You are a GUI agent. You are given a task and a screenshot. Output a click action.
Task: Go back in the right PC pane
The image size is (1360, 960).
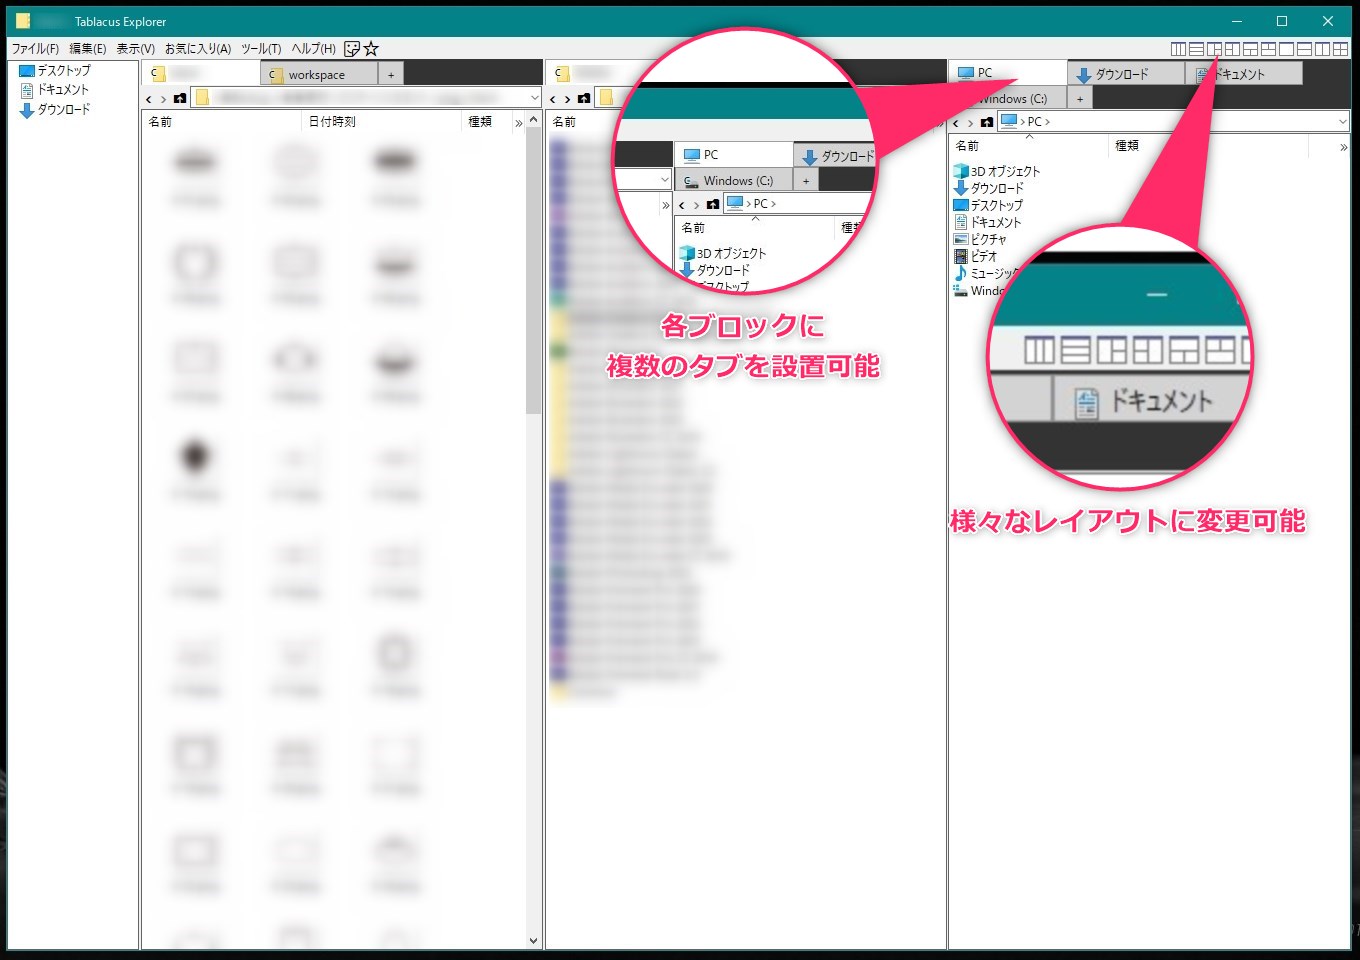pos(956,122)
